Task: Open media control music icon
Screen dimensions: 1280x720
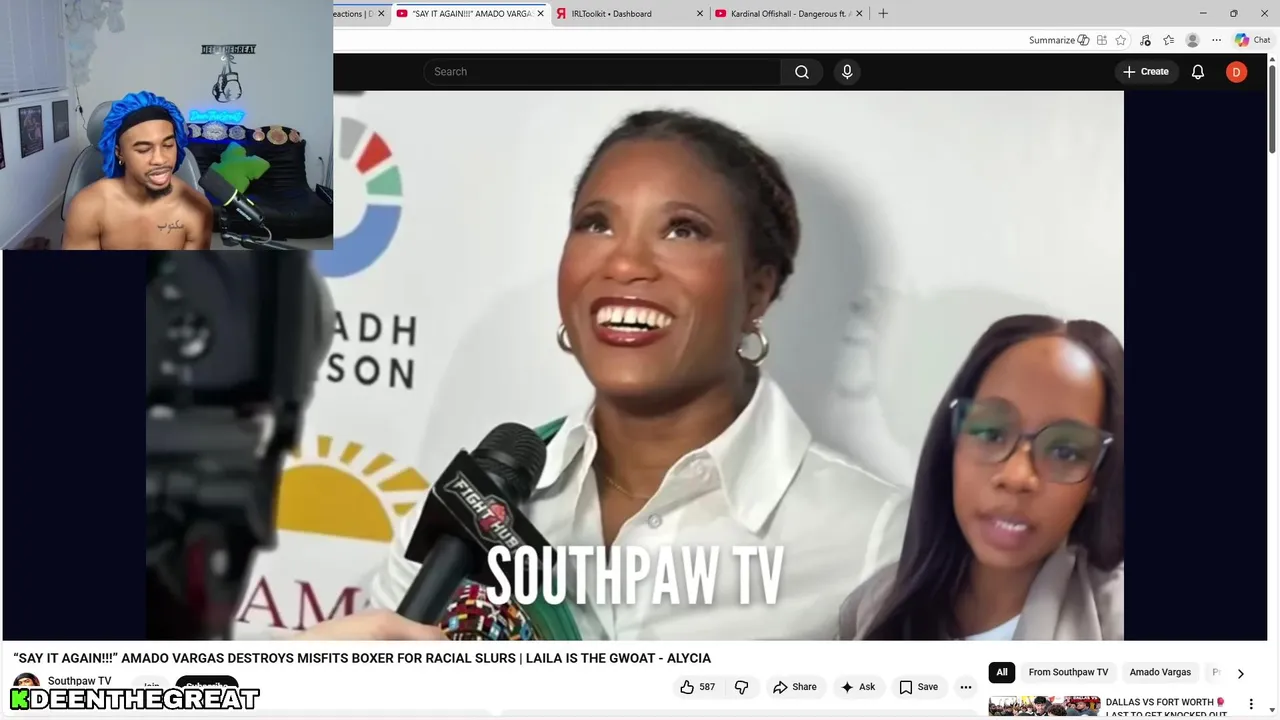Action: pos(1145,40)
